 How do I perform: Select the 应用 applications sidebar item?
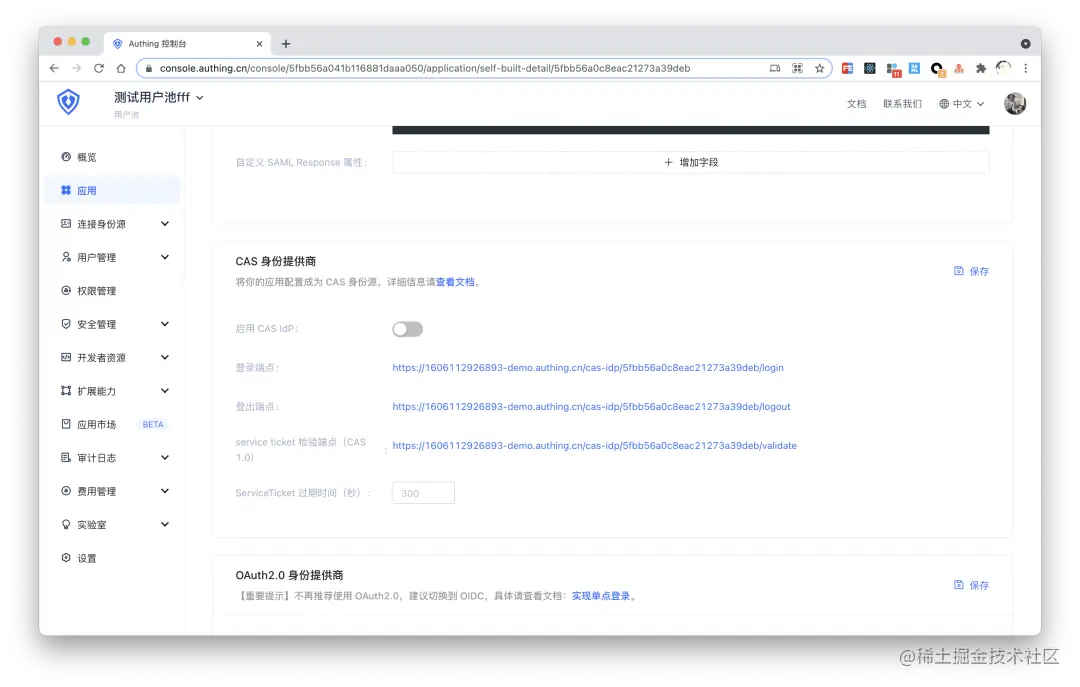tap(112, 190)
